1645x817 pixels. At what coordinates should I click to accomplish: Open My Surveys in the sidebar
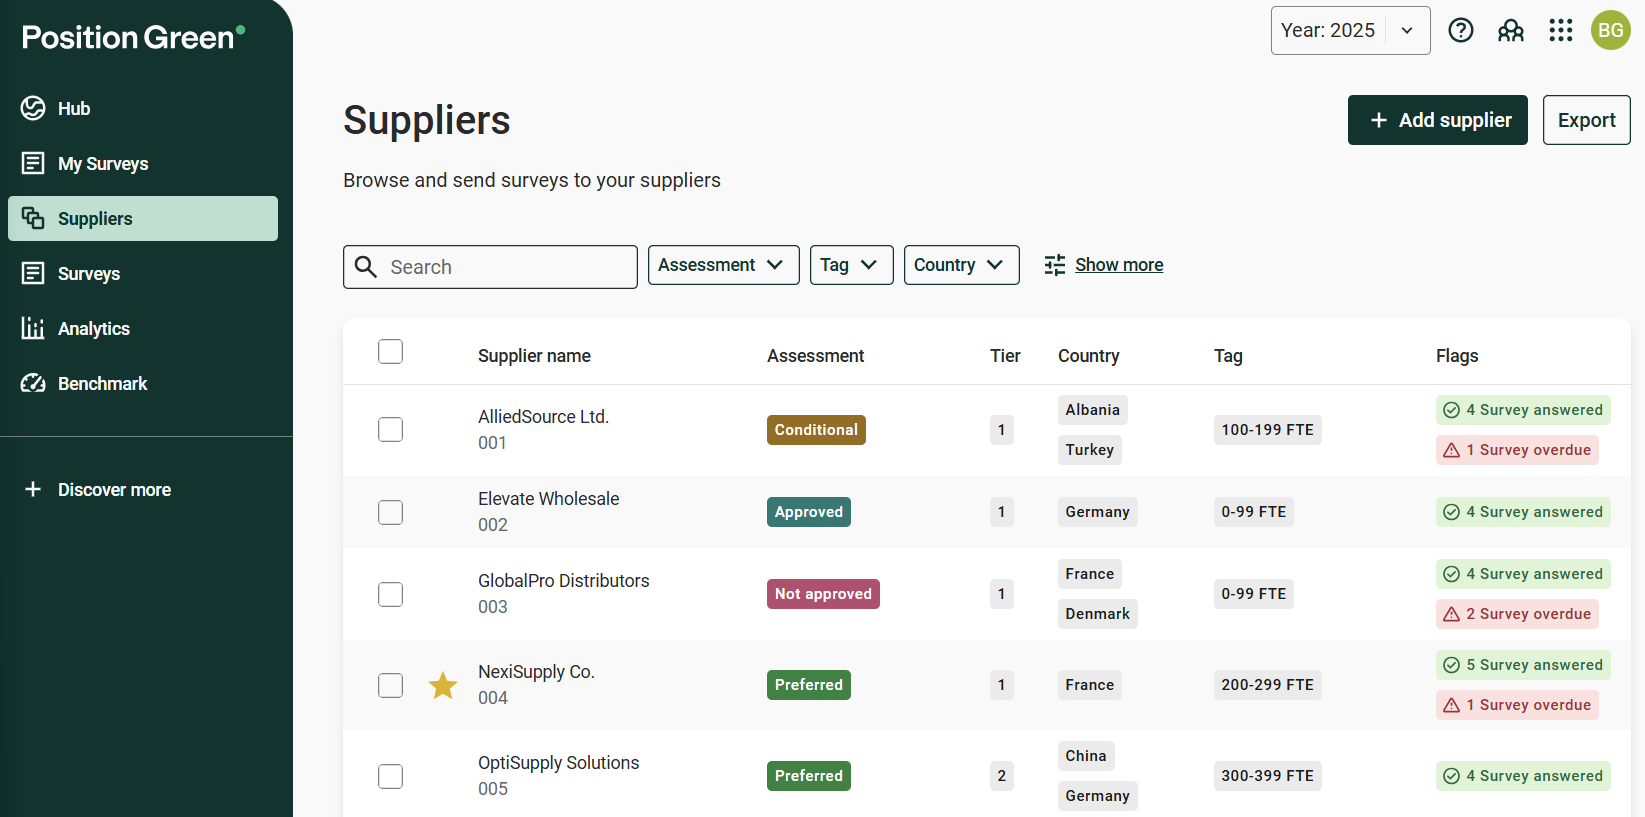pyautogui.click(x=103, y=164)
